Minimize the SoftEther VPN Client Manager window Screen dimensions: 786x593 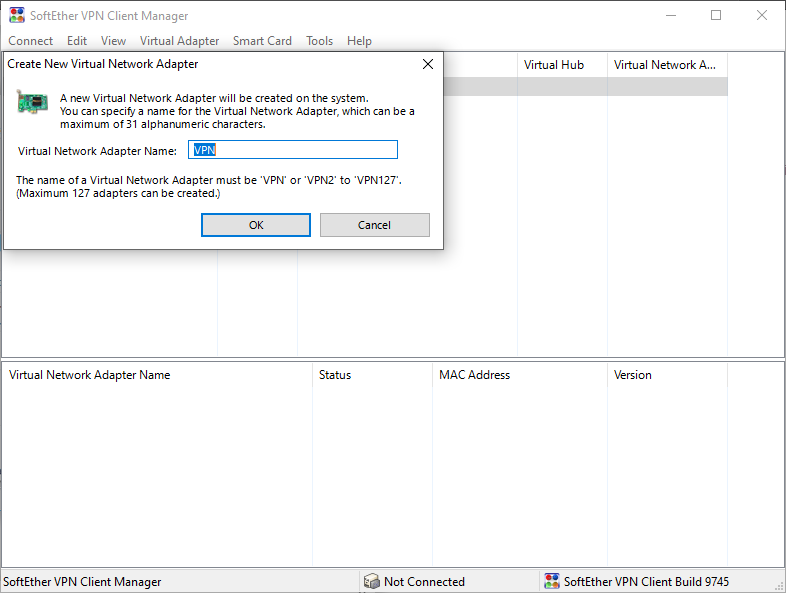tap(671, 16)
